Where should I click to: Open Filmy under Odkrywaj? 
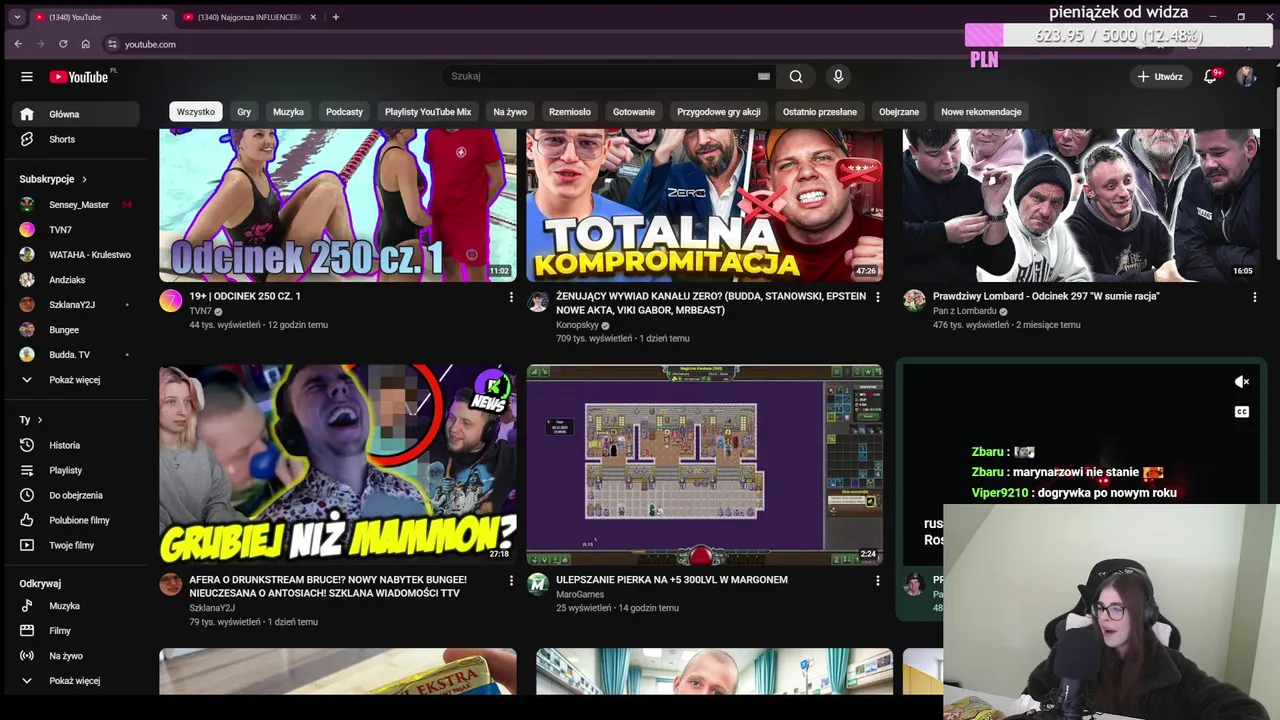(x=76, y=631)
